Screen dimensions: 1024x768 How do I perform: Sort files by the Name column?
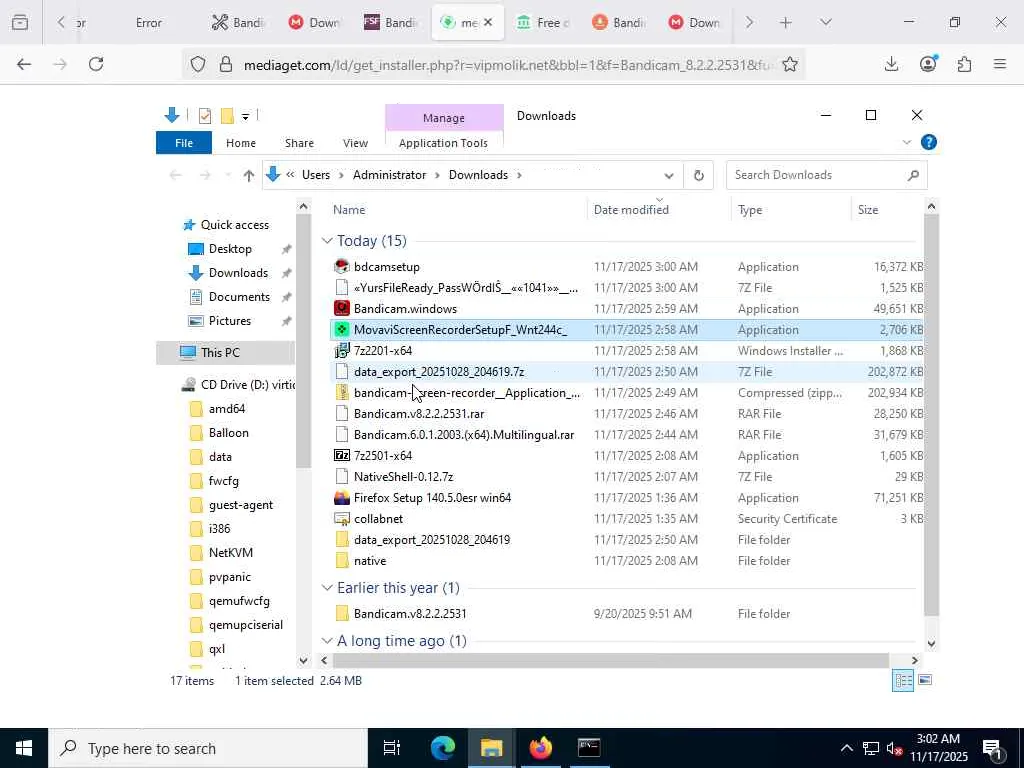coord(349,210)
